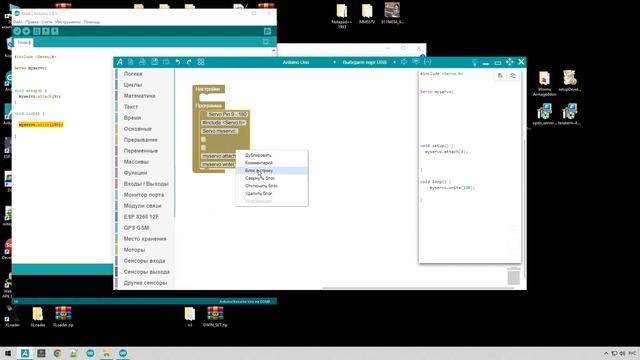Screen dimensions: 640x360
Task: Open the 'Входы / Выходы' block category
Action: click(x=144, y=184)
